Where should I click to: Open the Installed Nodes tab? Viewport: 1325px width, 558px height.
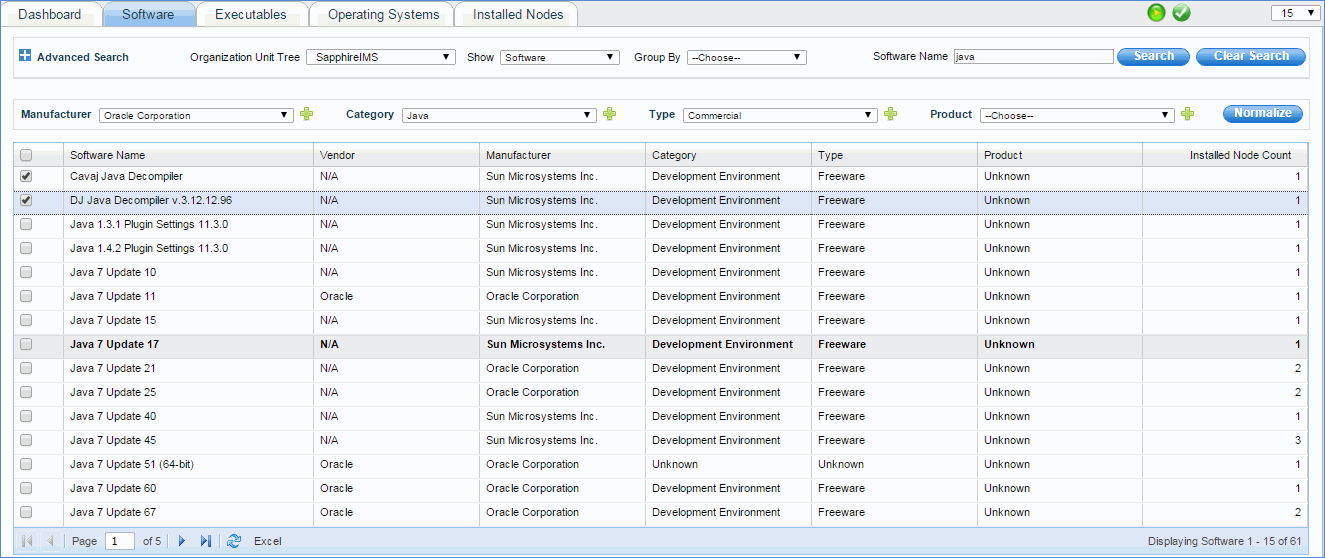[517, 14]
